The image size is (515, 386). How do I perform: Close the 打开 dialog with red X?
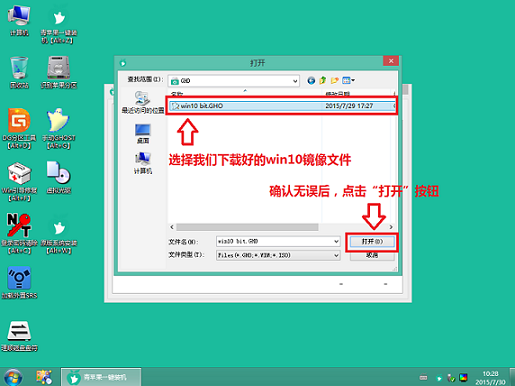pos(391,61)
